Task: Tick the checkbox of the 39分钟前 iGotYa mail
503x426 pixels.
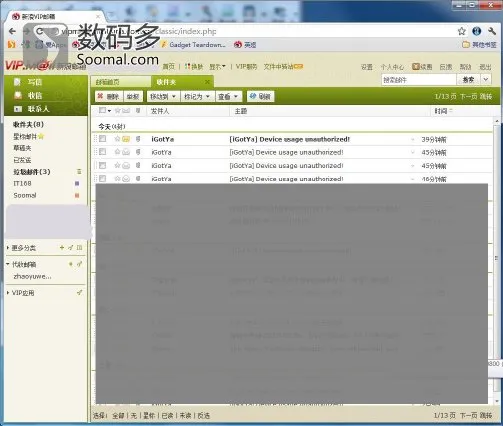Action: coord(102,139)
